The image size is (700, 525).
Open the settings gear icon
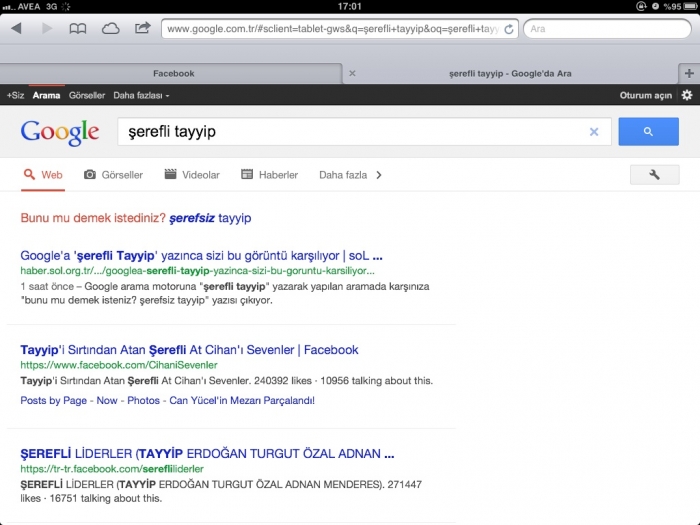(x=687, y=95)
